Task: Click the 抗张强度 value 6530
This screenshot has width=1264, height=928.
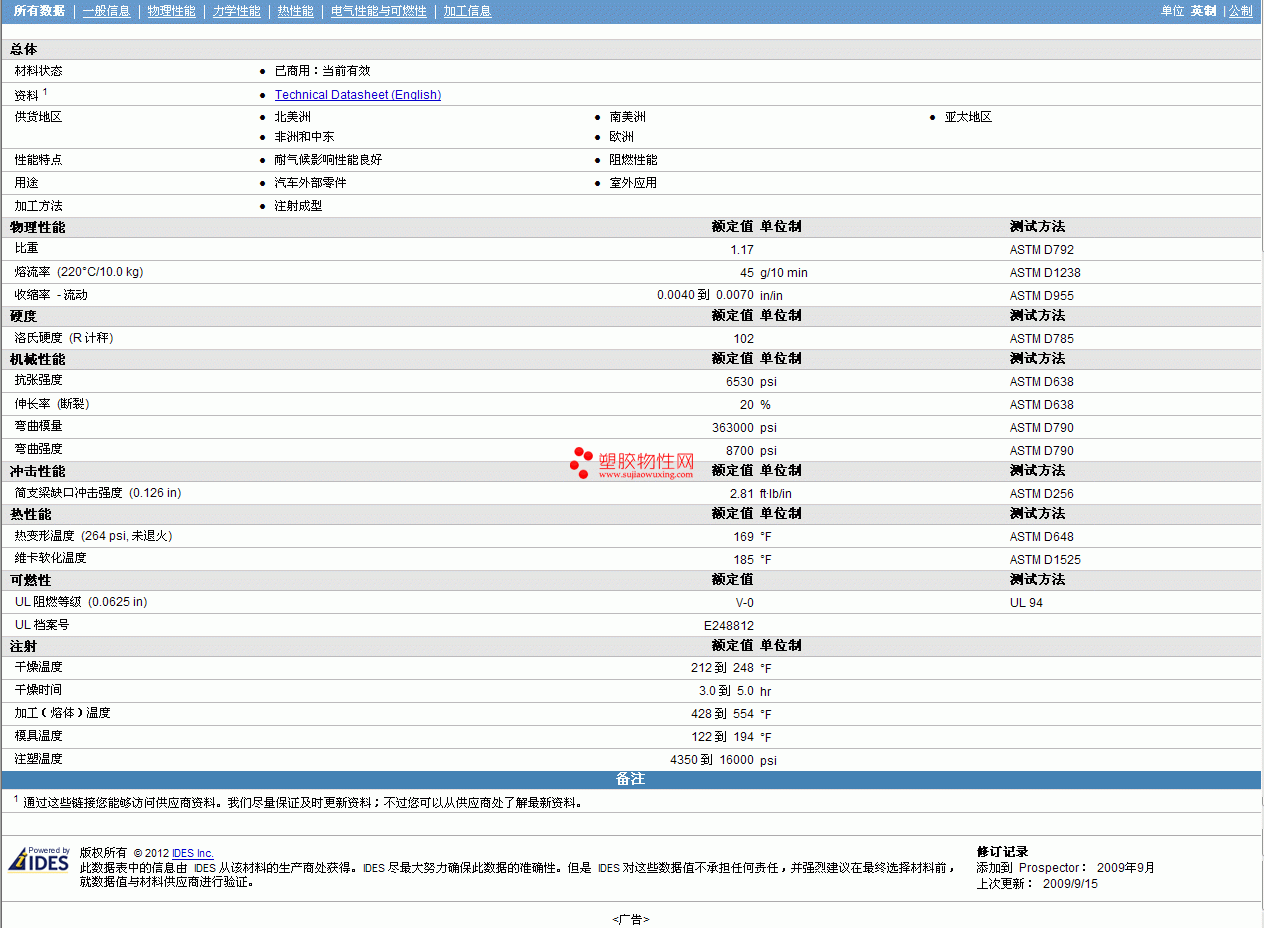Action: (740, 382)
